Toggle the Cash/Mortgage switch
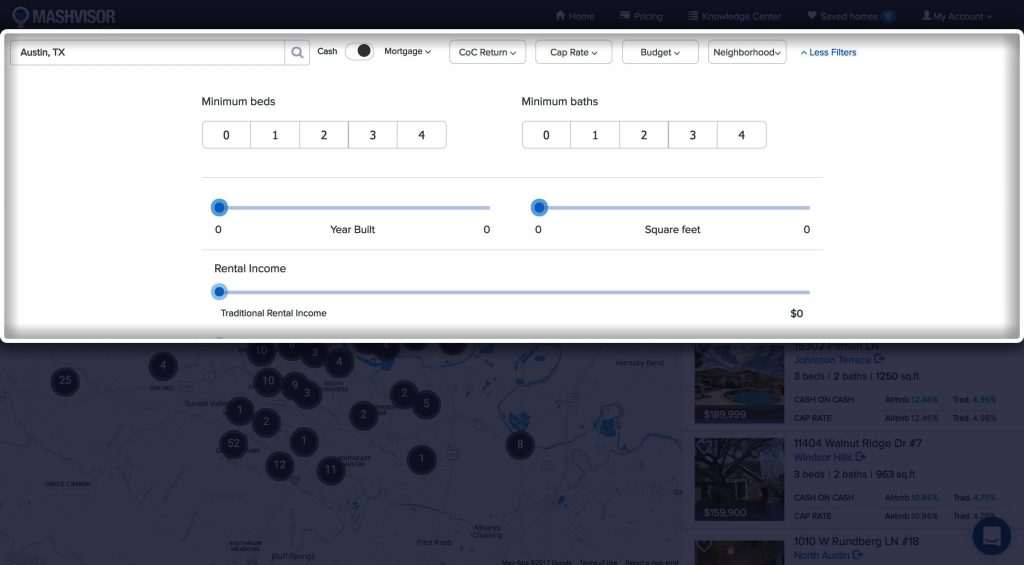The height and width of the screenshot is (565, 1024). tap(359, 51)
